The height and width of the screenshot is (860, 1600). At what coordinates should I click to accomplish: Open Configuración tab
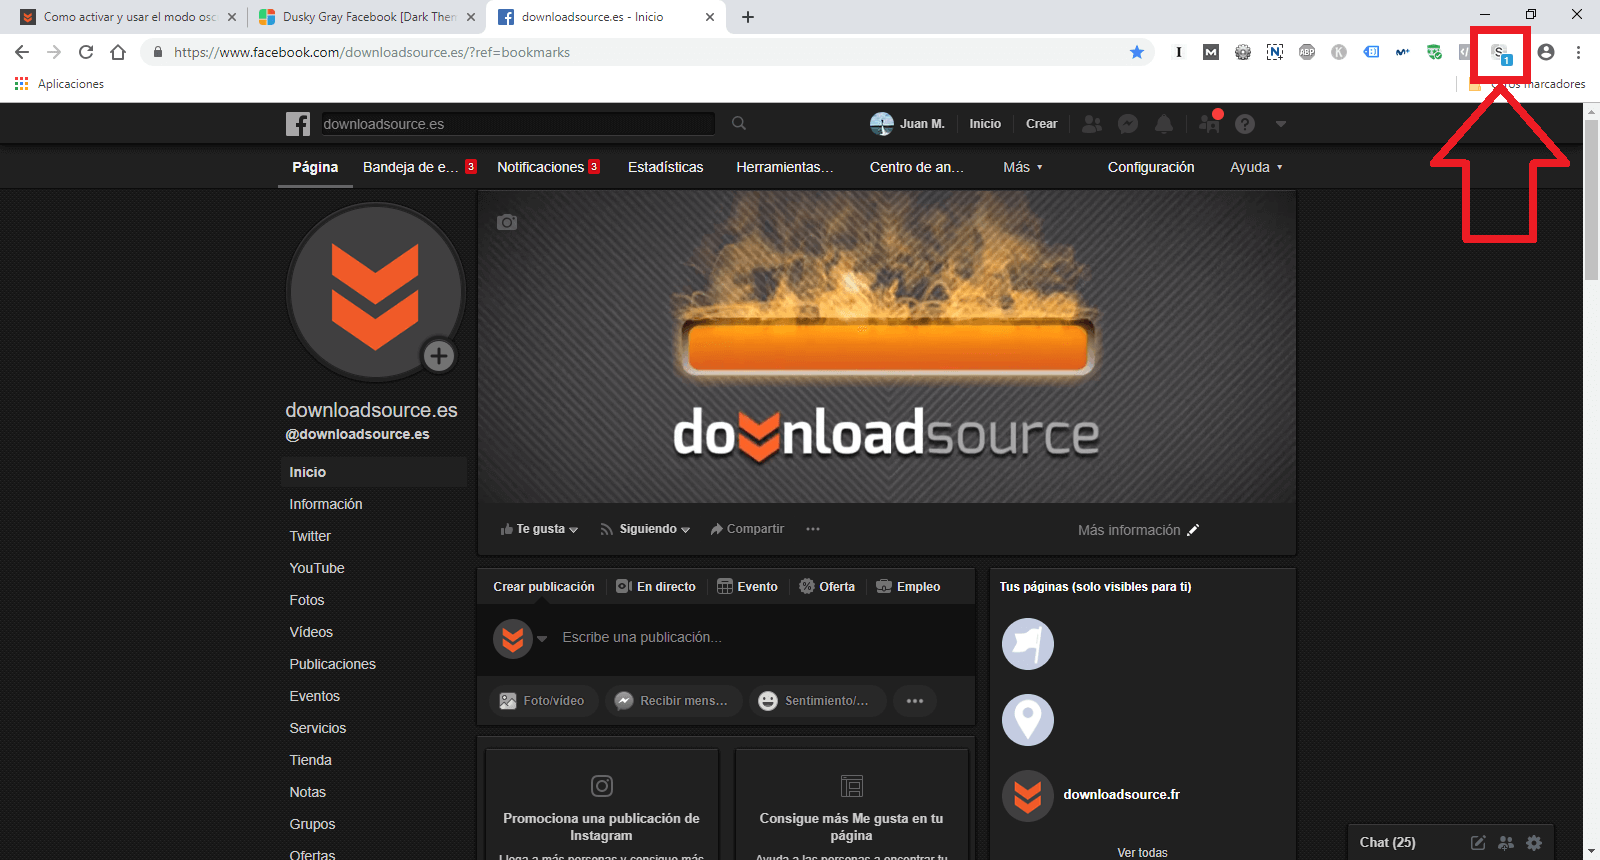coord(1151,167)
